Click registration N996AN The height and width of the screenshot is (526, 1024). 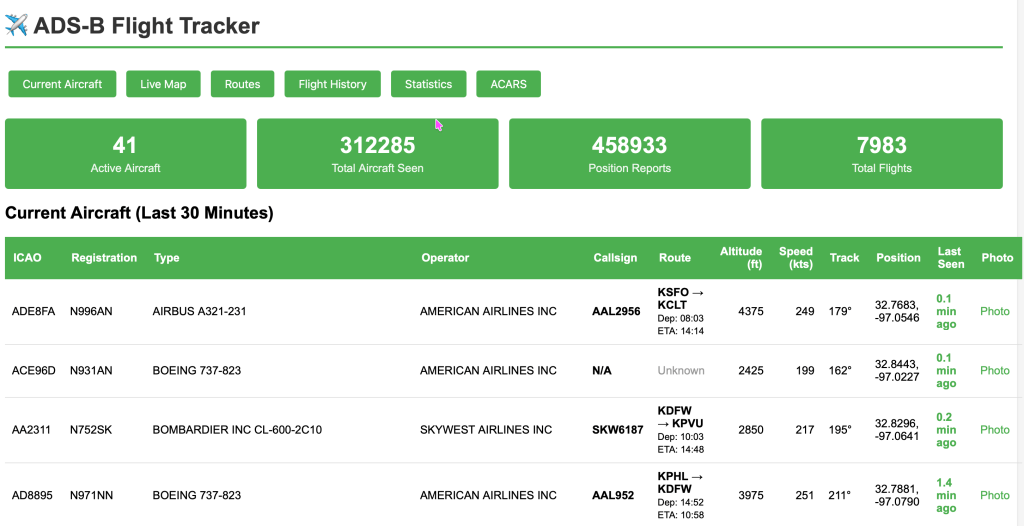91,312
